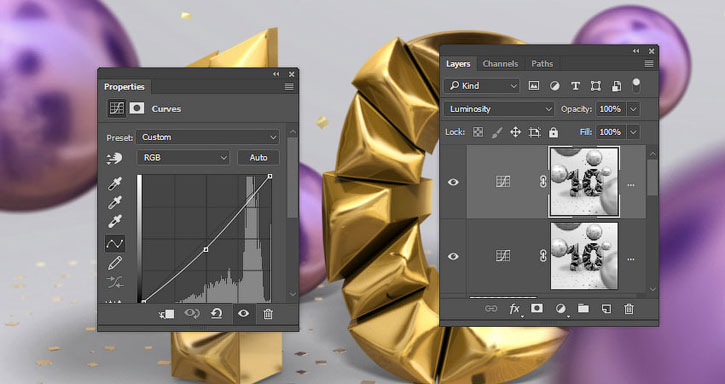Click the Opacity 100% field
This screenshot has width=725, height=384.
(x=610, y=109)
